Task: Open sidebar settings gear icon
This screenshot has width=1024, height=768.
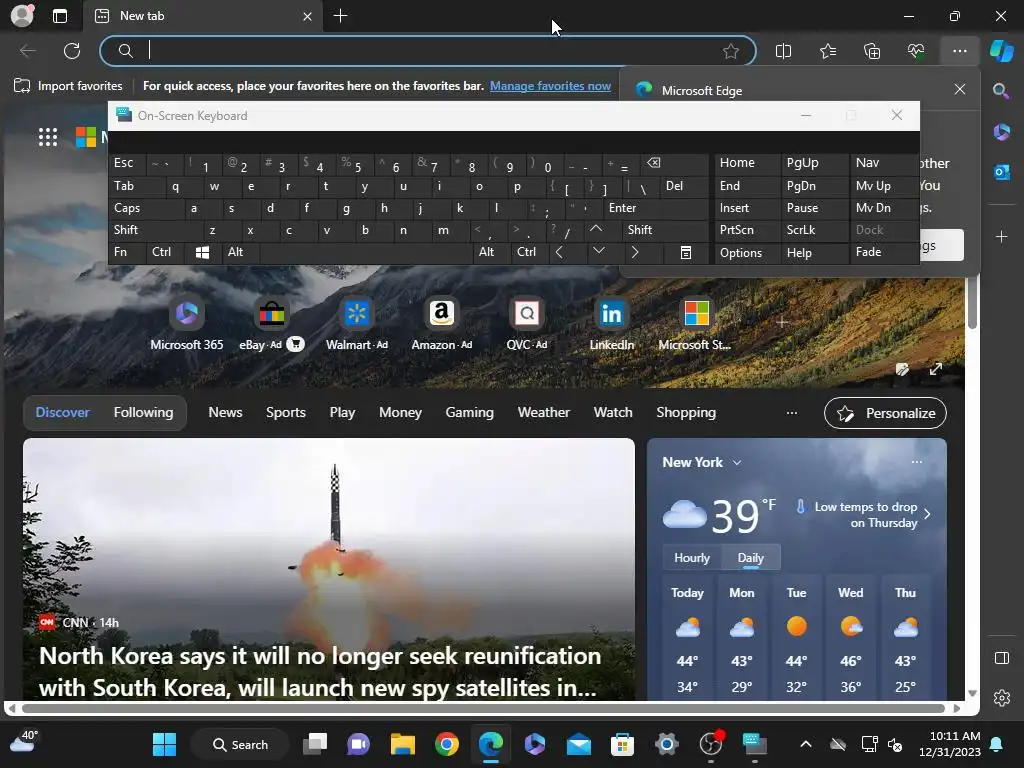Action: [x=1001, y=698]
